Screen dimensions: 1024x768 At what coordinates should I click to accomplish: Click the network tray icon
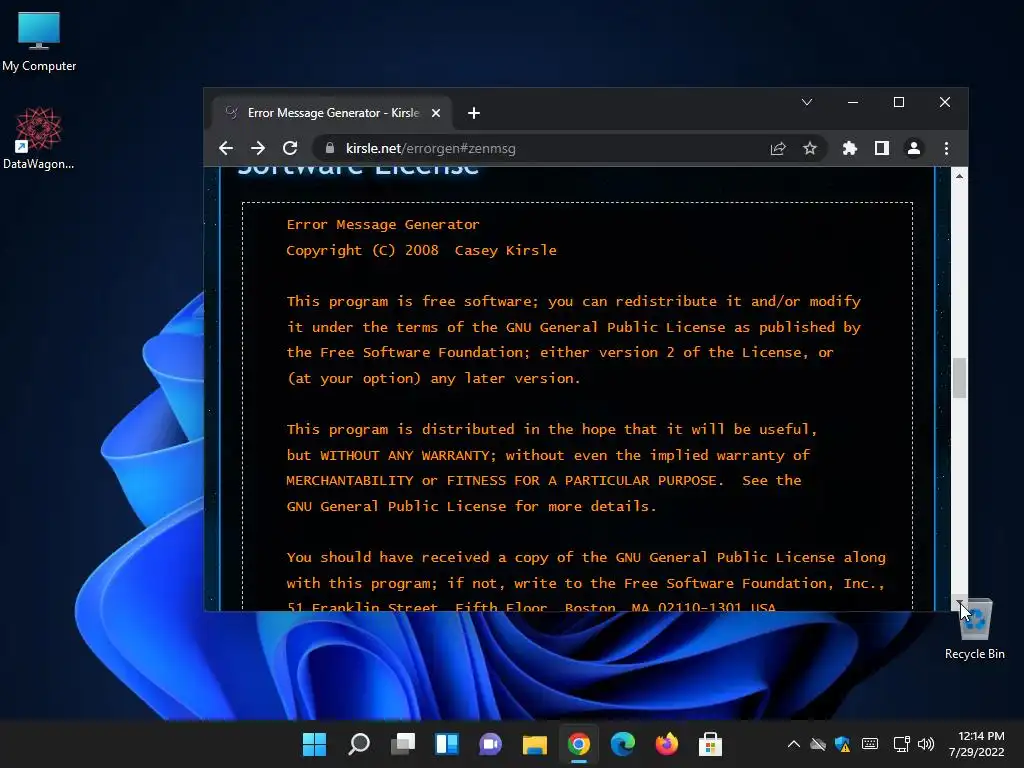pos(902,744)
